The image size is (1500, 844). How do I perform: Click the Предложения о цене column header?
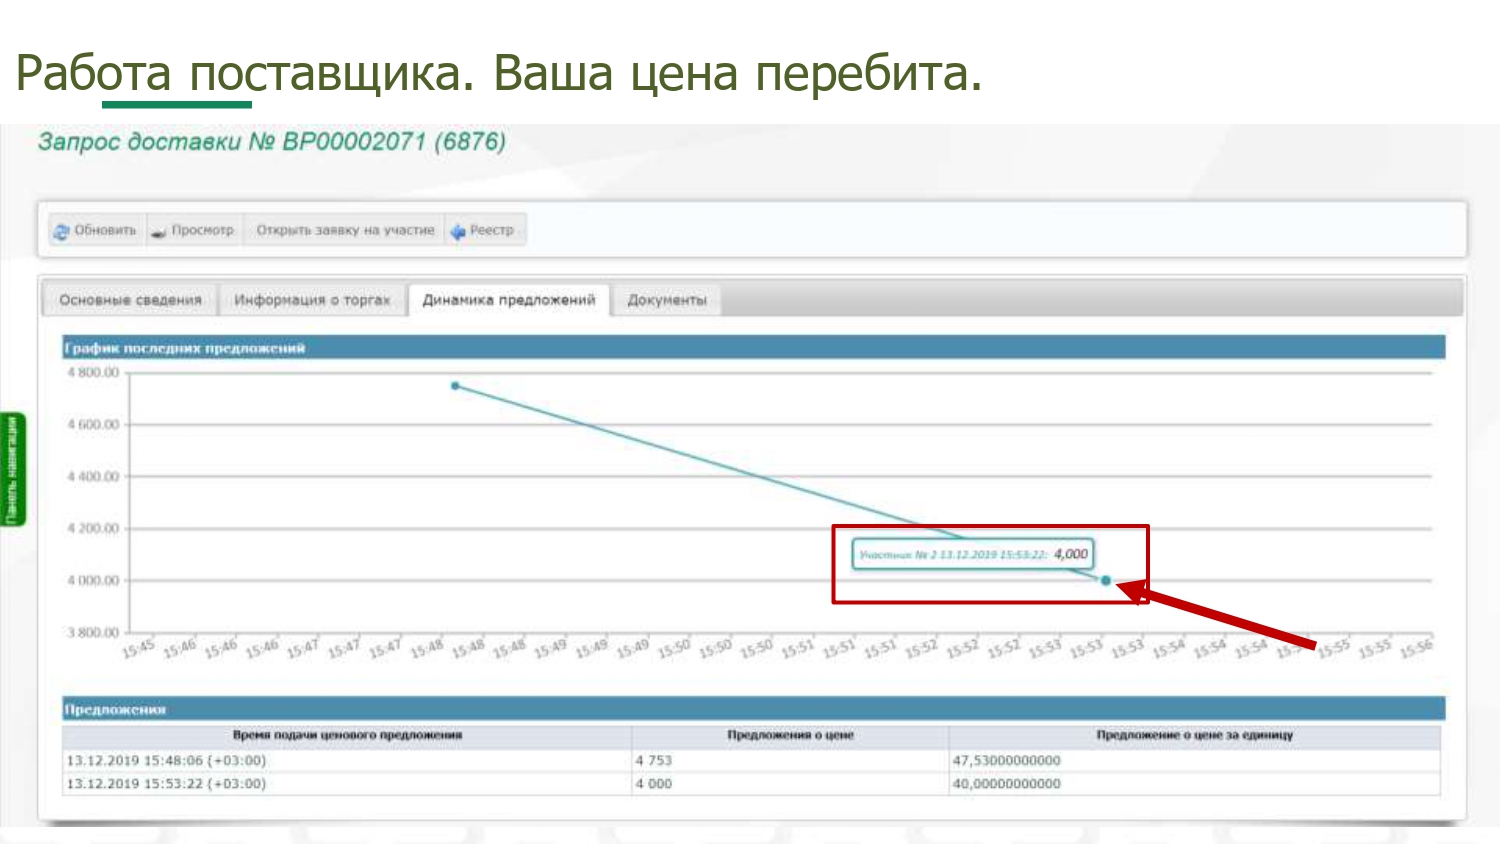790,735
